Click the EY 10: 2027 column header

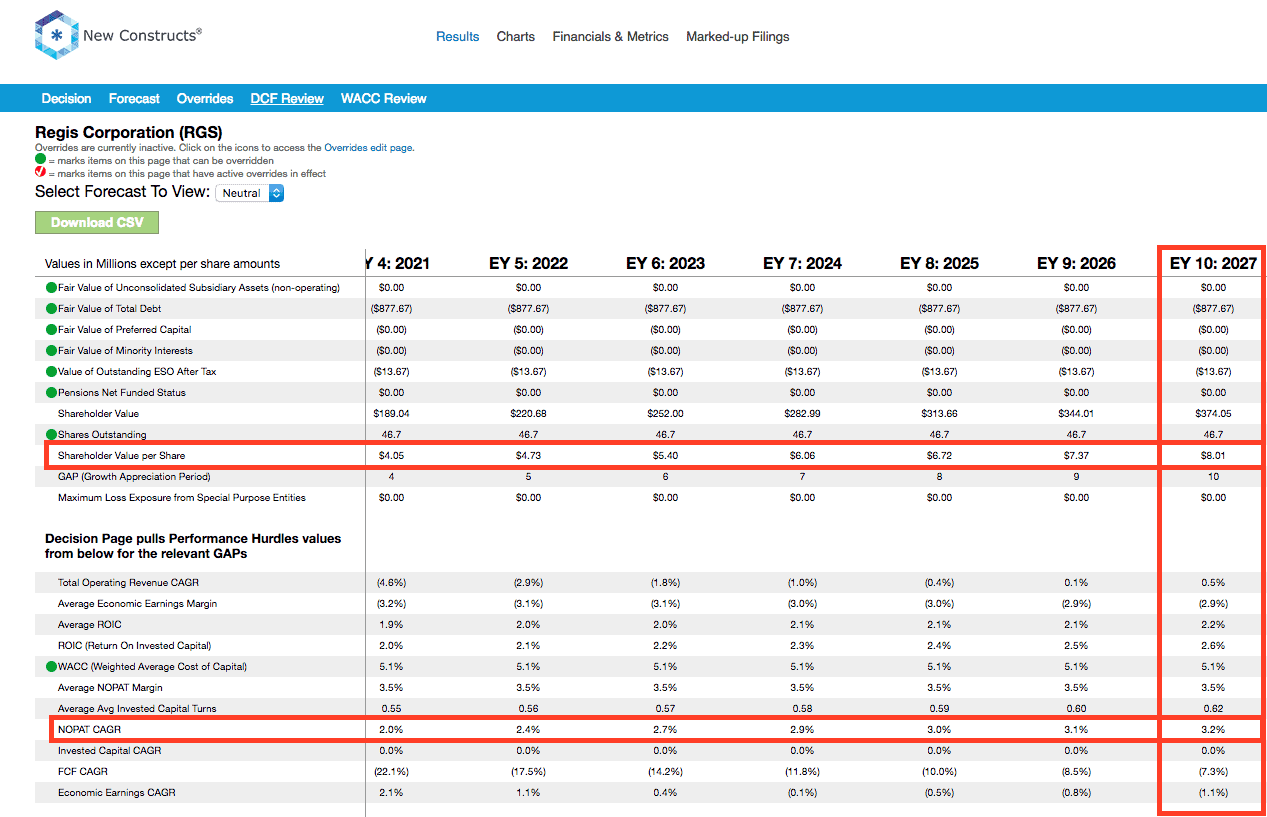(x=1213, y=264)
